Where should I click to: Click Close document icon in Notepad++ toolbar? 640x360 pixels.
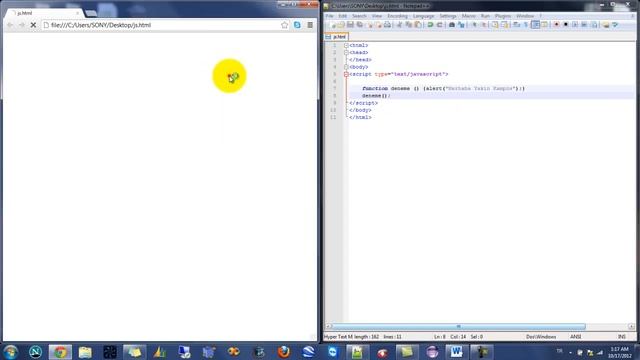370,25
